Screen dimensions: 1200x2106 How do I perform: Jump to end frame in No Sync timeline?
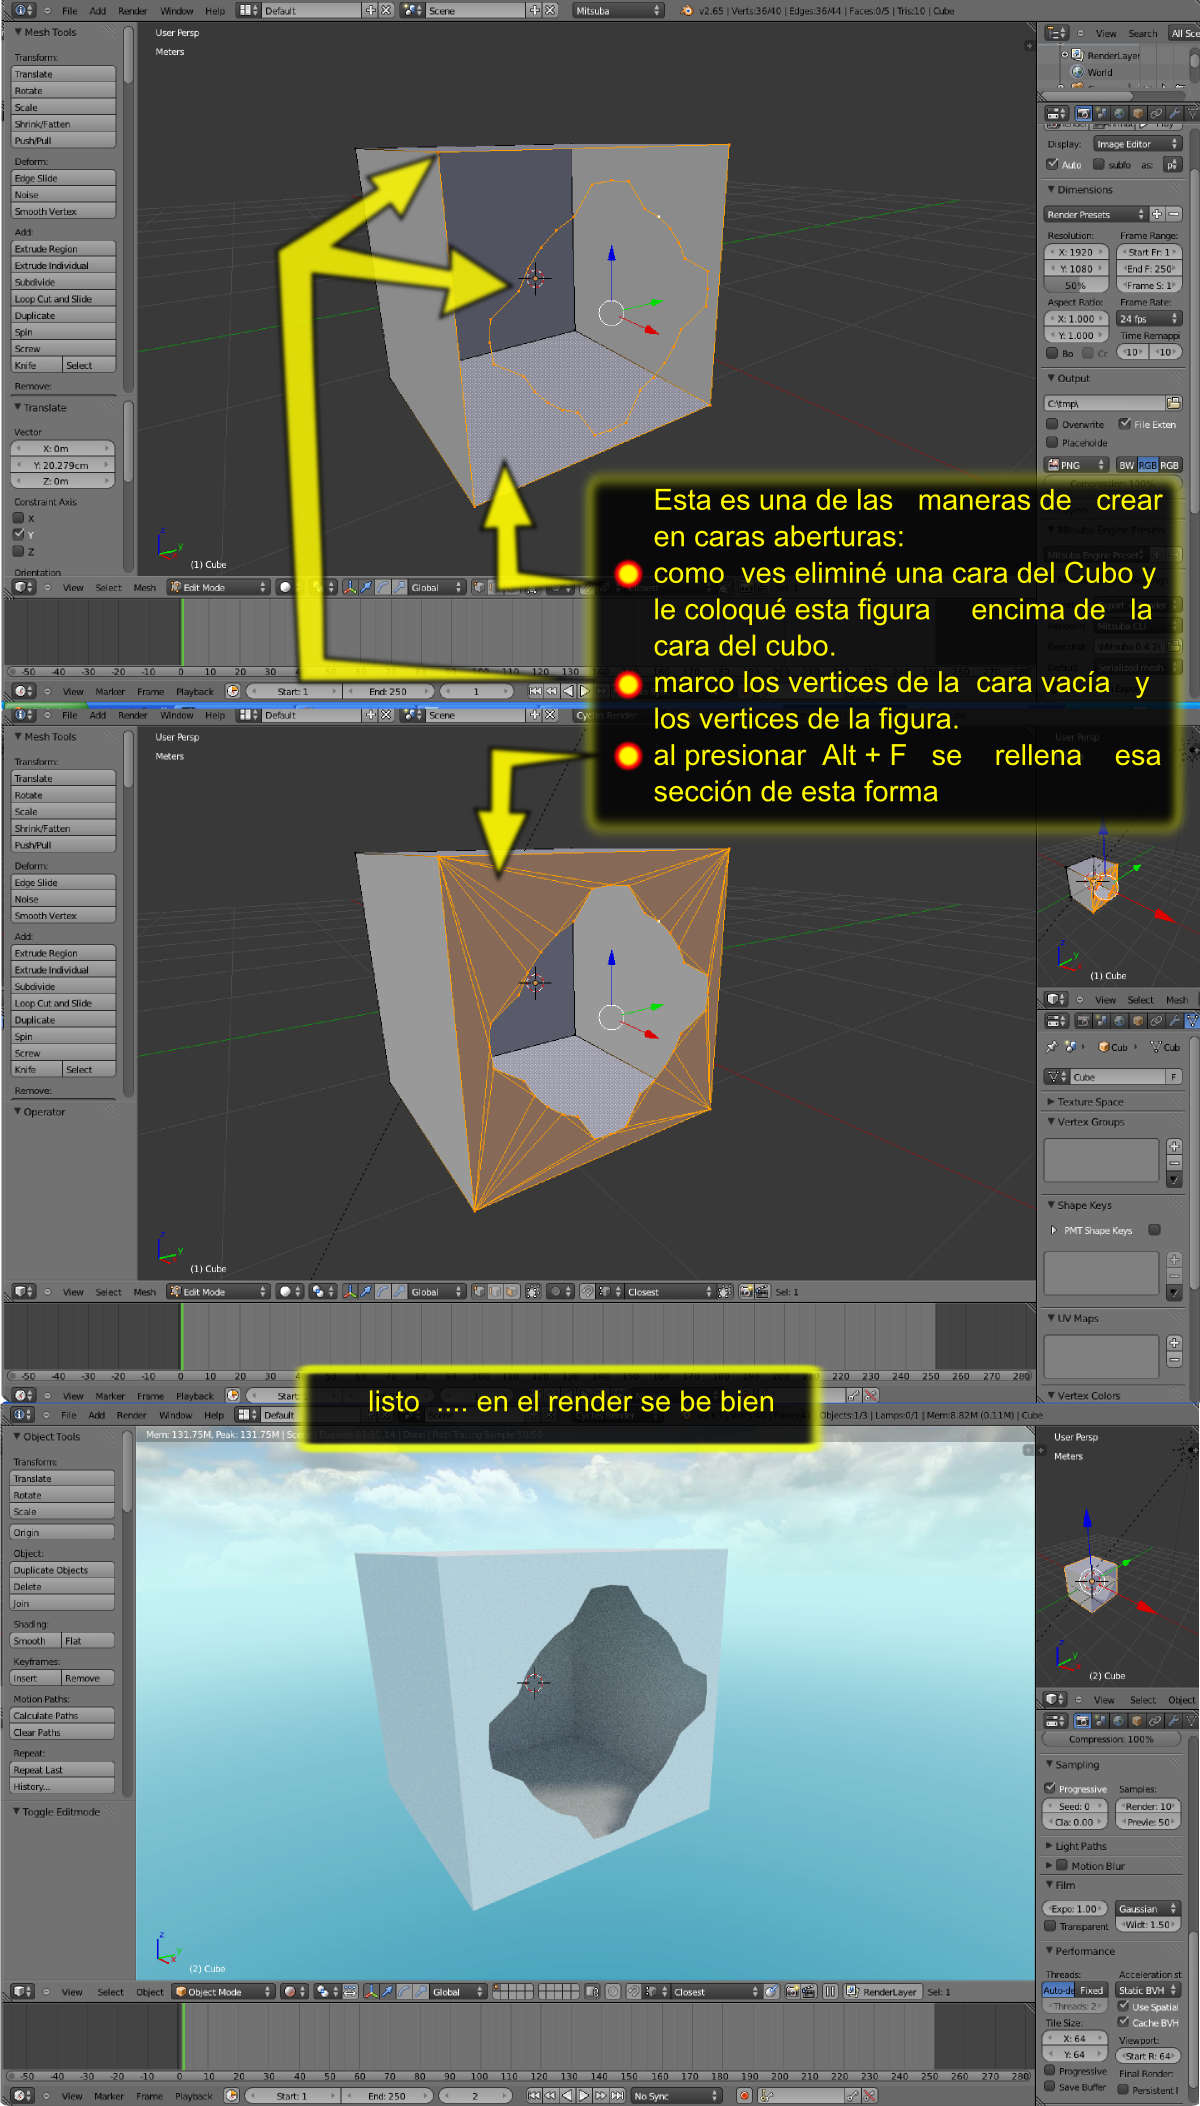pos(617,2095)
